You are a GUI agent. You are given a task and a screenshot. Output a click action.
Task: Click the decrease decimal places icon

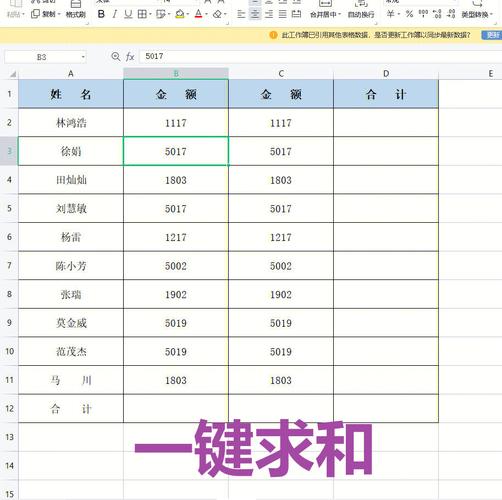click(x=451, y=14)
